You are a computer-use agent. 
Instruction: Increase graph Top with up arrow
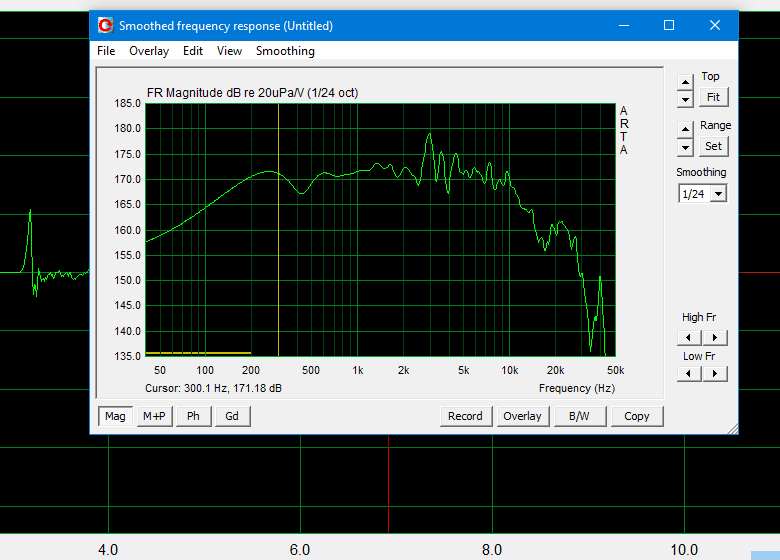685,82
